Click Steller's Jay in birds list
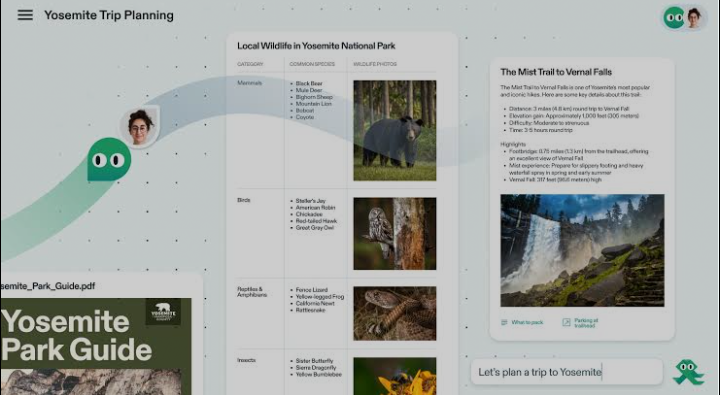The width and height of the screenshot is (720, 395). pos(311,201)
